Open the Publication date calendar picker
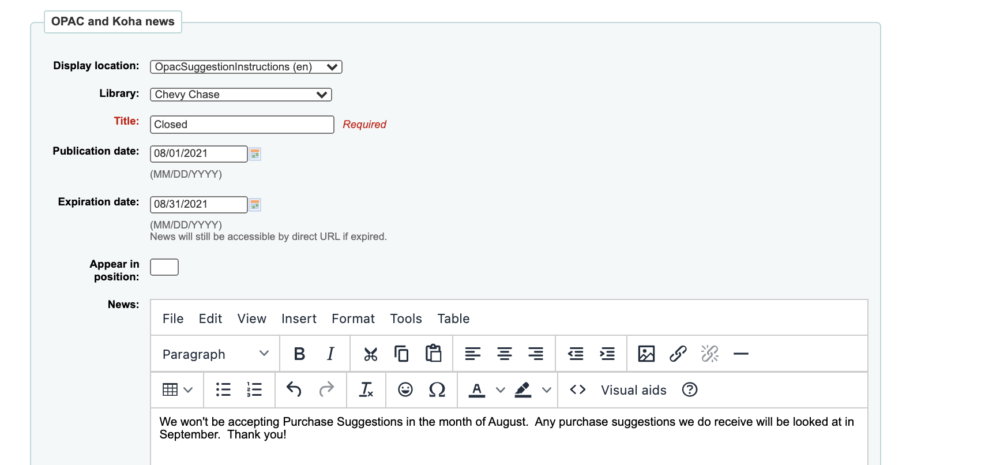This screenshot has height=465, width=1000. (255, 154)
